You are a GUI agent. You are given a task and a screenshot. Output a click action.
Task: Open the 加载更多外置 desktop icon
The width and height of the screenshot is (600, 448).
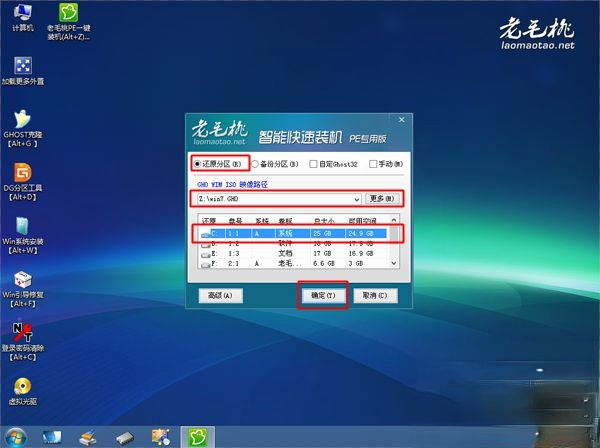pyautogui.click(x=23, y=71)
